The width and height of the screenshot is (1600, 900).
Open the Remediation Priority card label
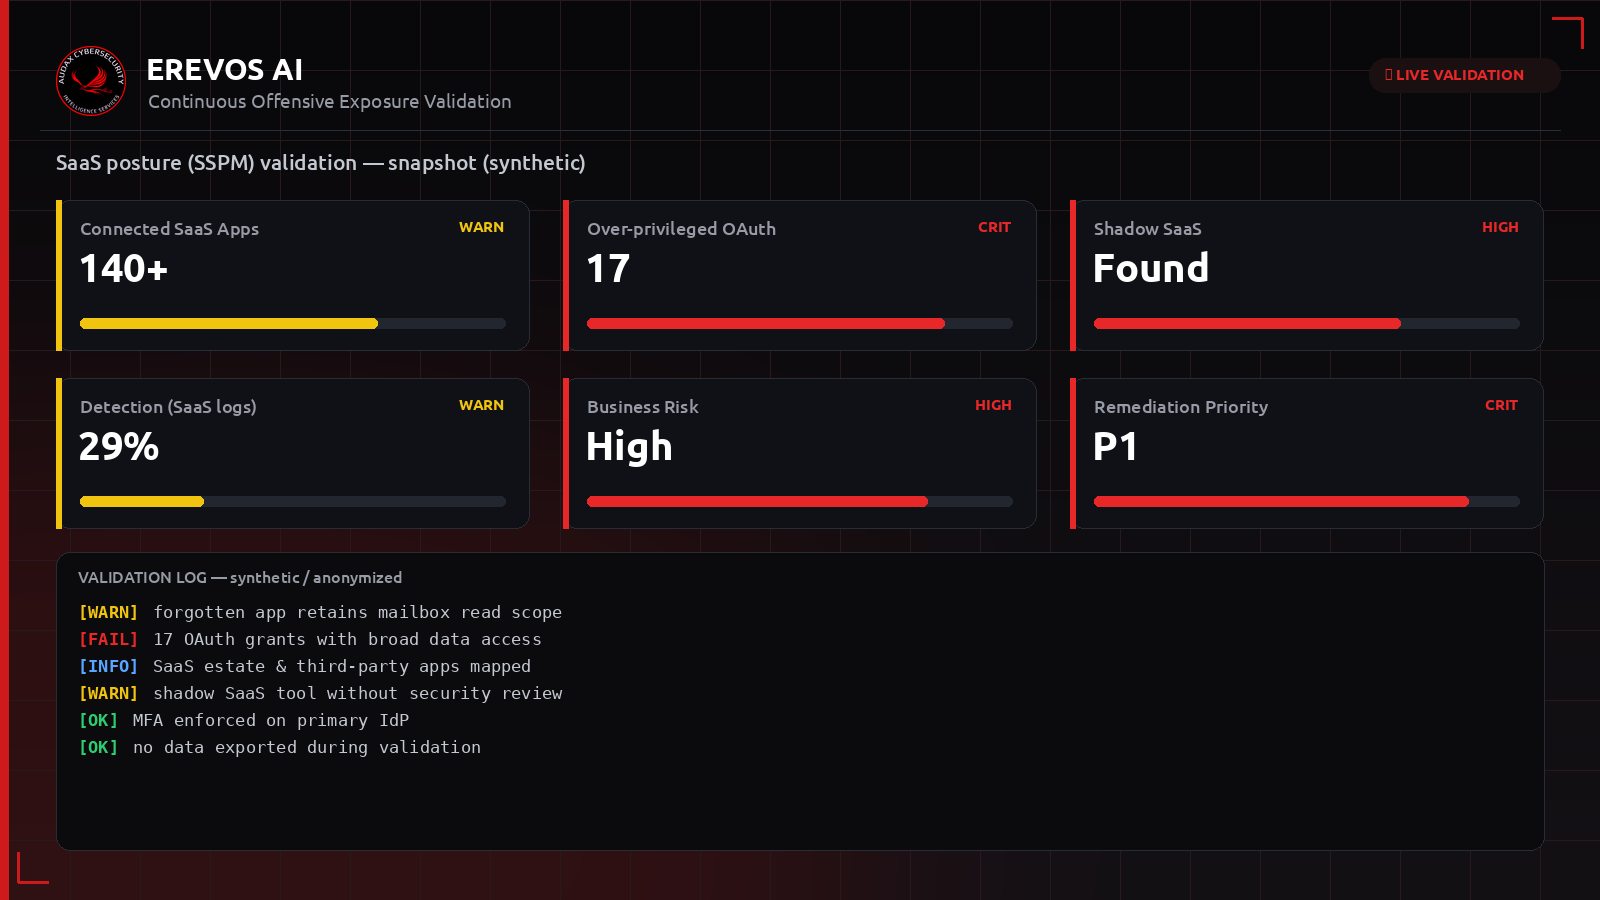pyautogui.click(x=1181, y=407)
